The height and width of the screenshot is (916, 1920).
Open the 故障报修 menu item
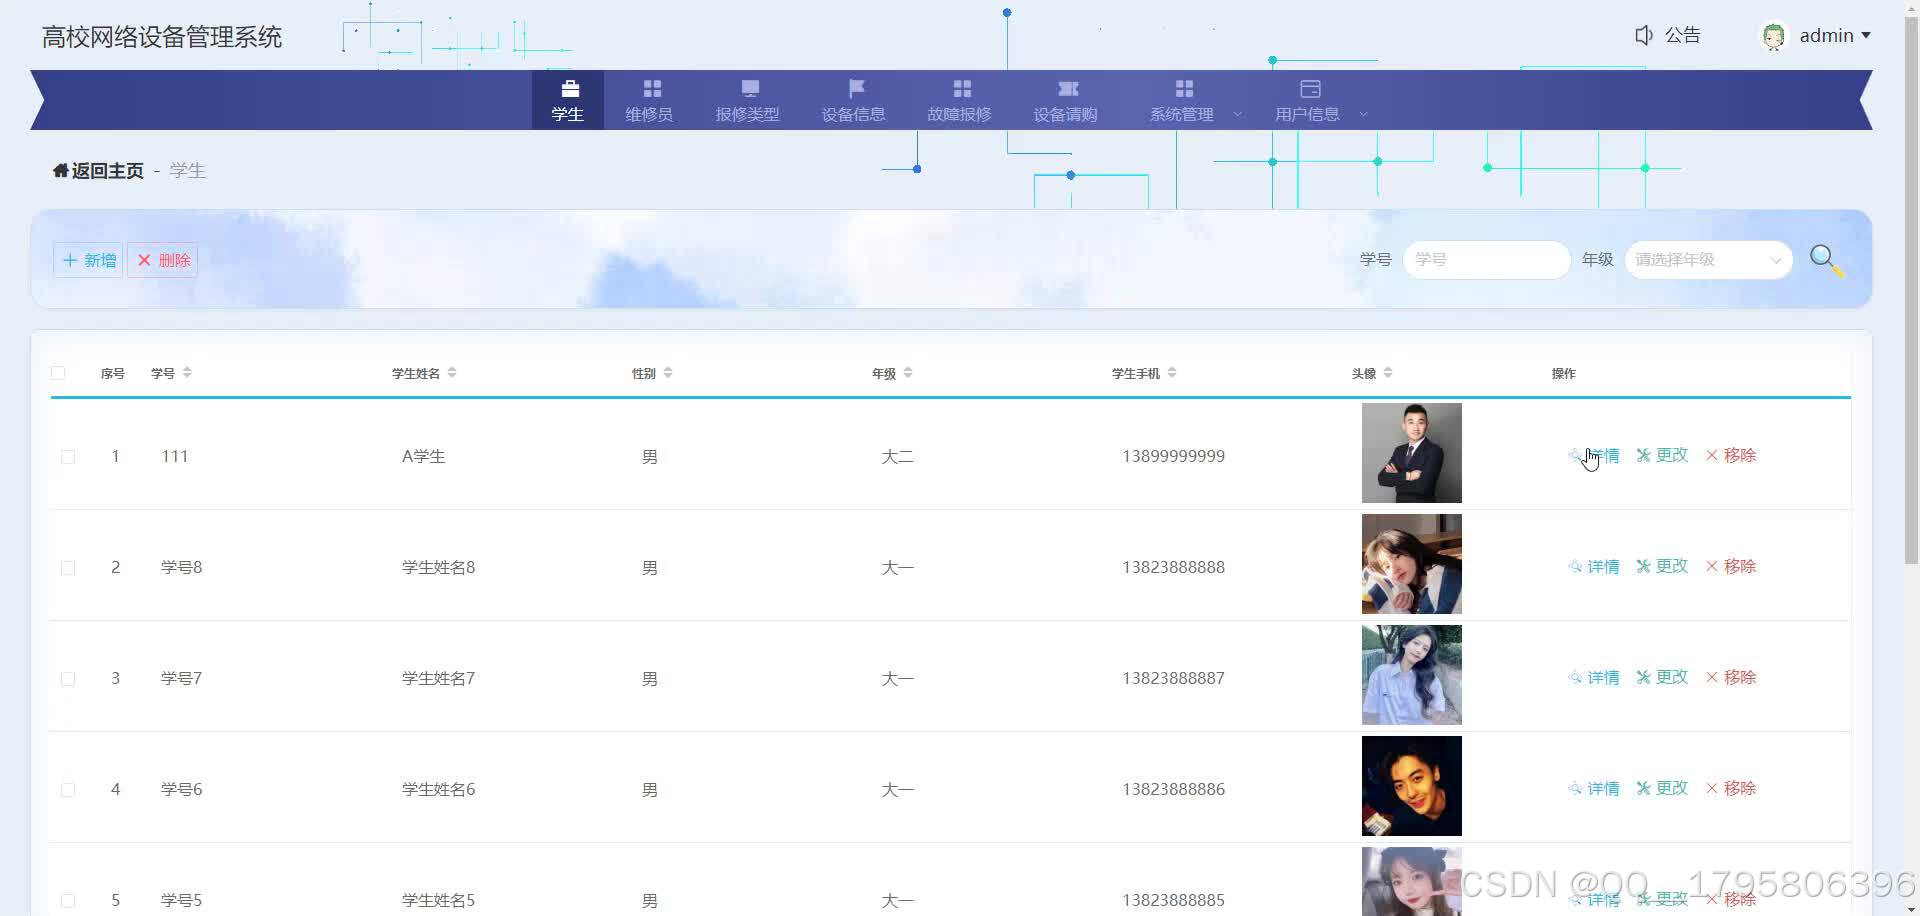960,100
